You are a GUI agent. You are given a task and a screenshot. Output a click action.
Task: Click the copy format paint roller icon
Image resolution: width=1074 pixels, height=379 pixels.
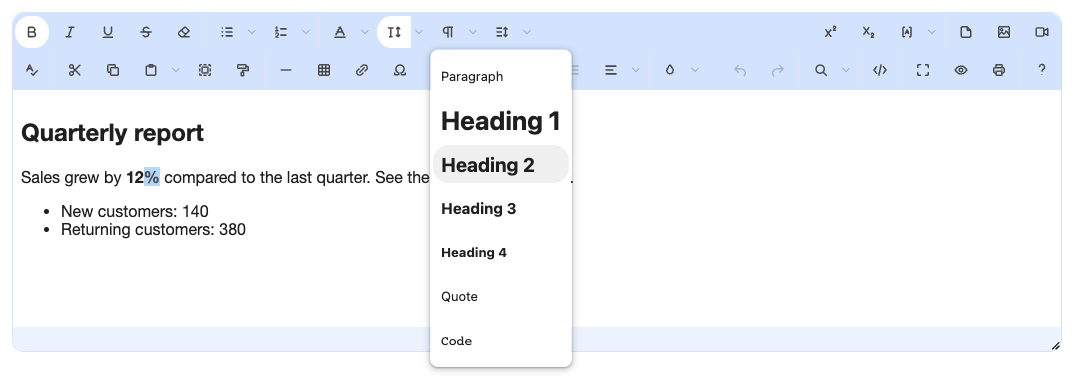(242, 70)
